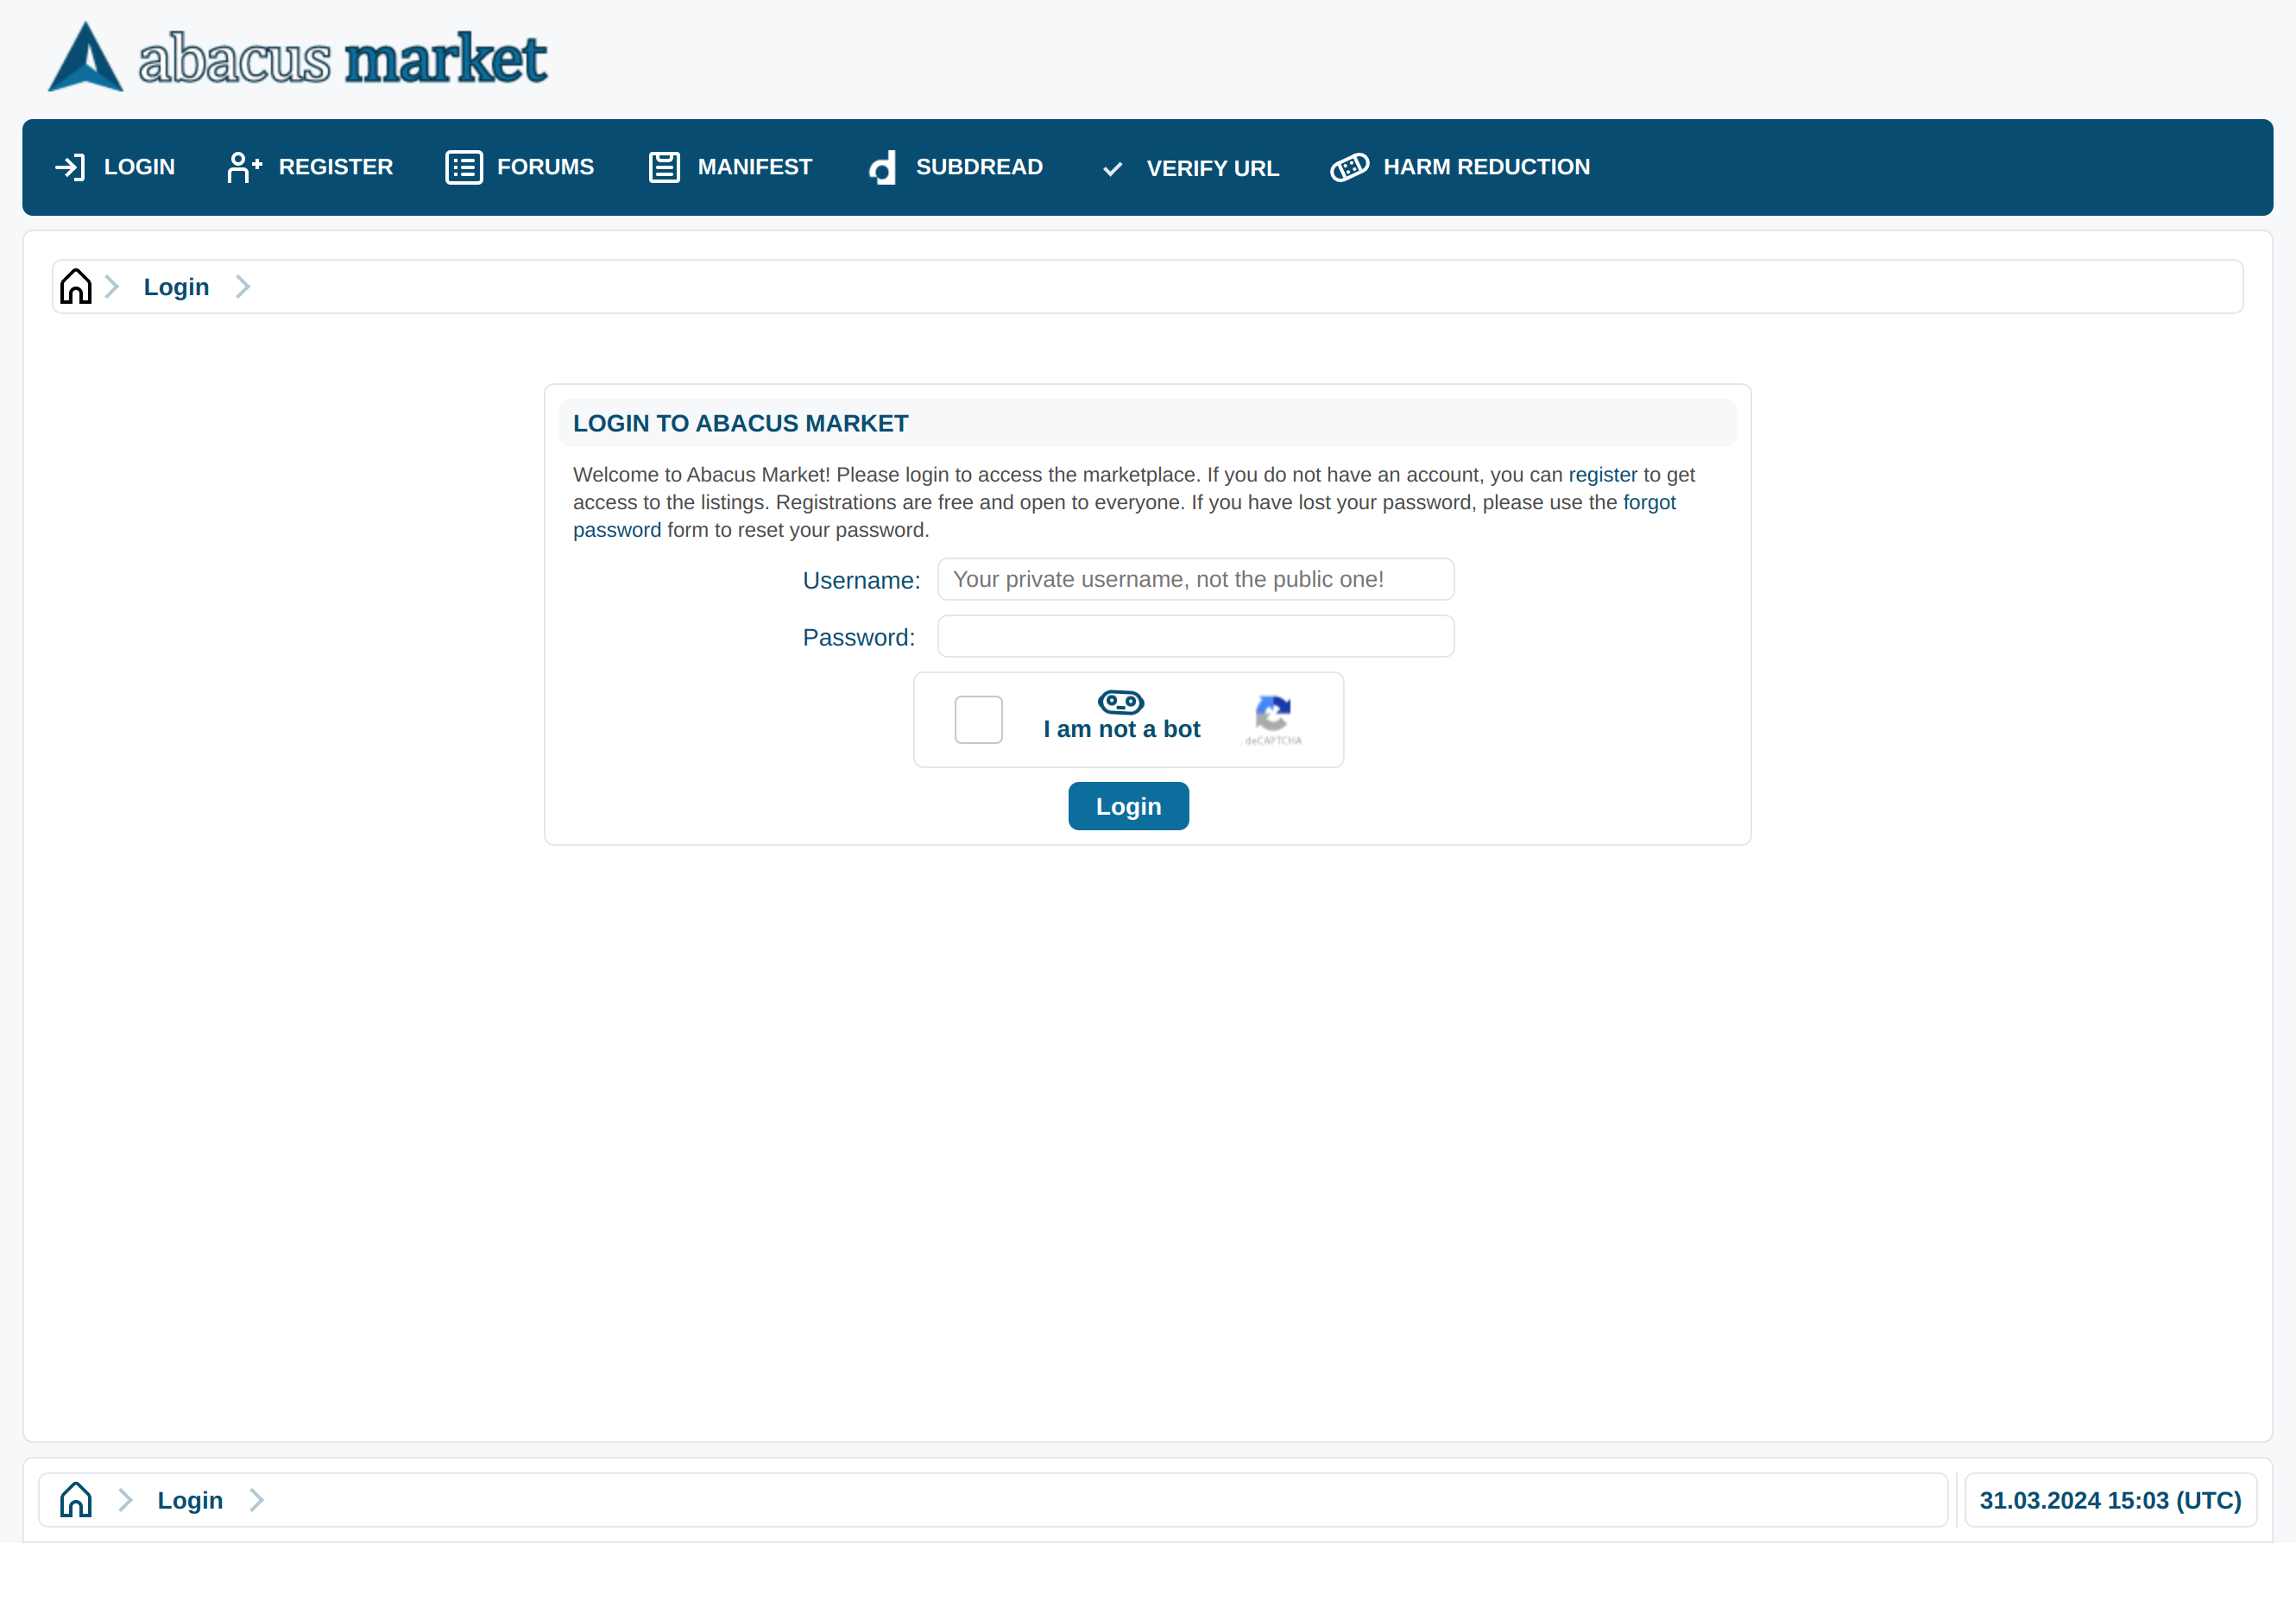Enable the reCAPTCHA verification checkbox

(x=979, y=717)
